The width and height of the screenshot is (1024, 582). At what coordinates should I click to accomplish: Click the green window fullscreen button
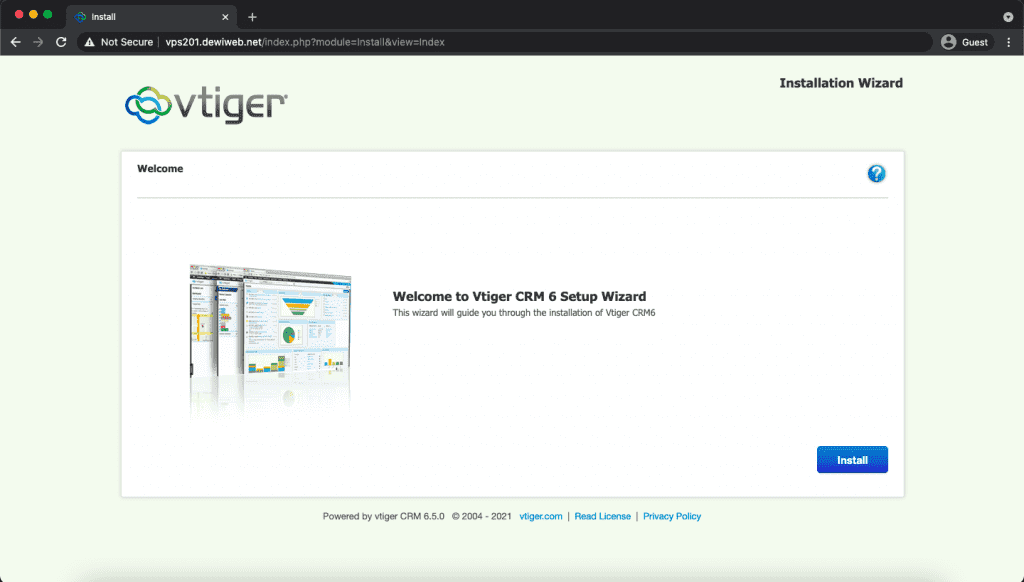[x=48, y=14]
